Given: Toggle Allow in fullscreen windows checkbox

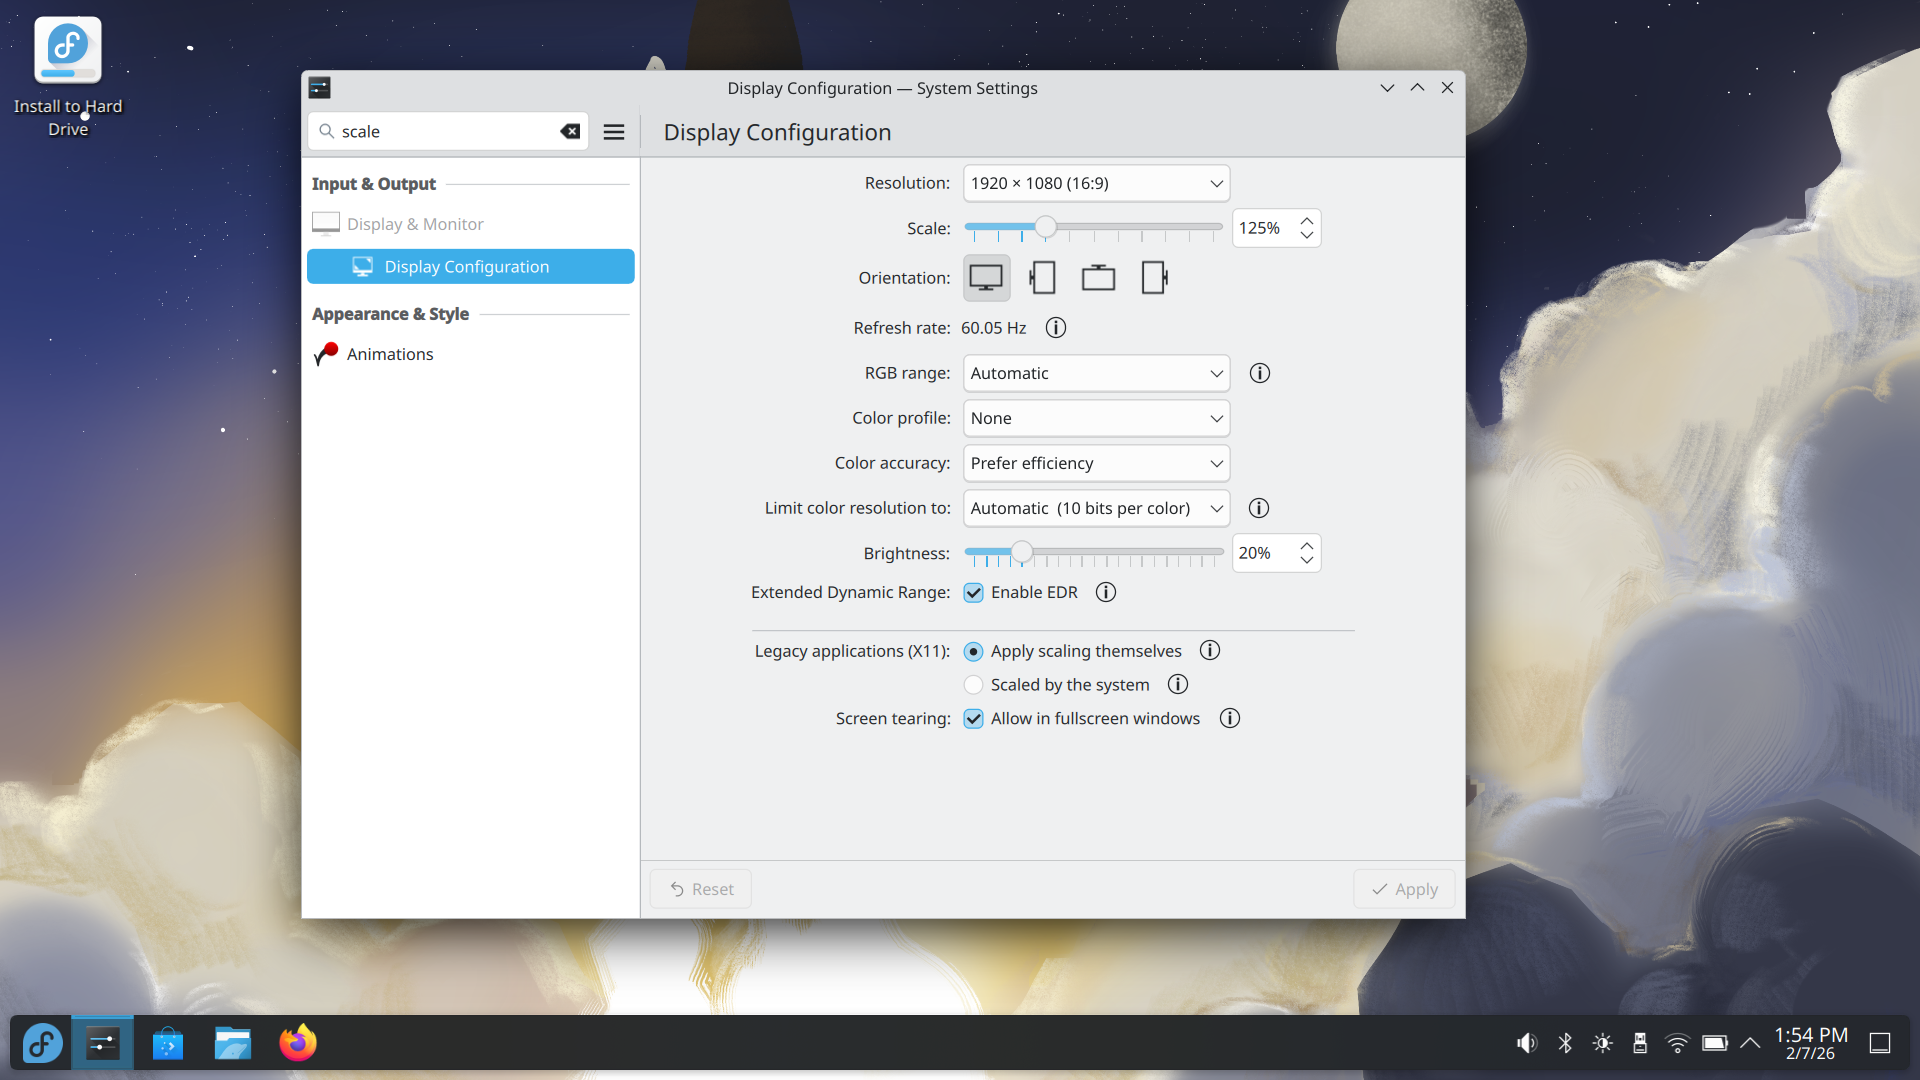Looking at the screenshot, I should point(973,719).
